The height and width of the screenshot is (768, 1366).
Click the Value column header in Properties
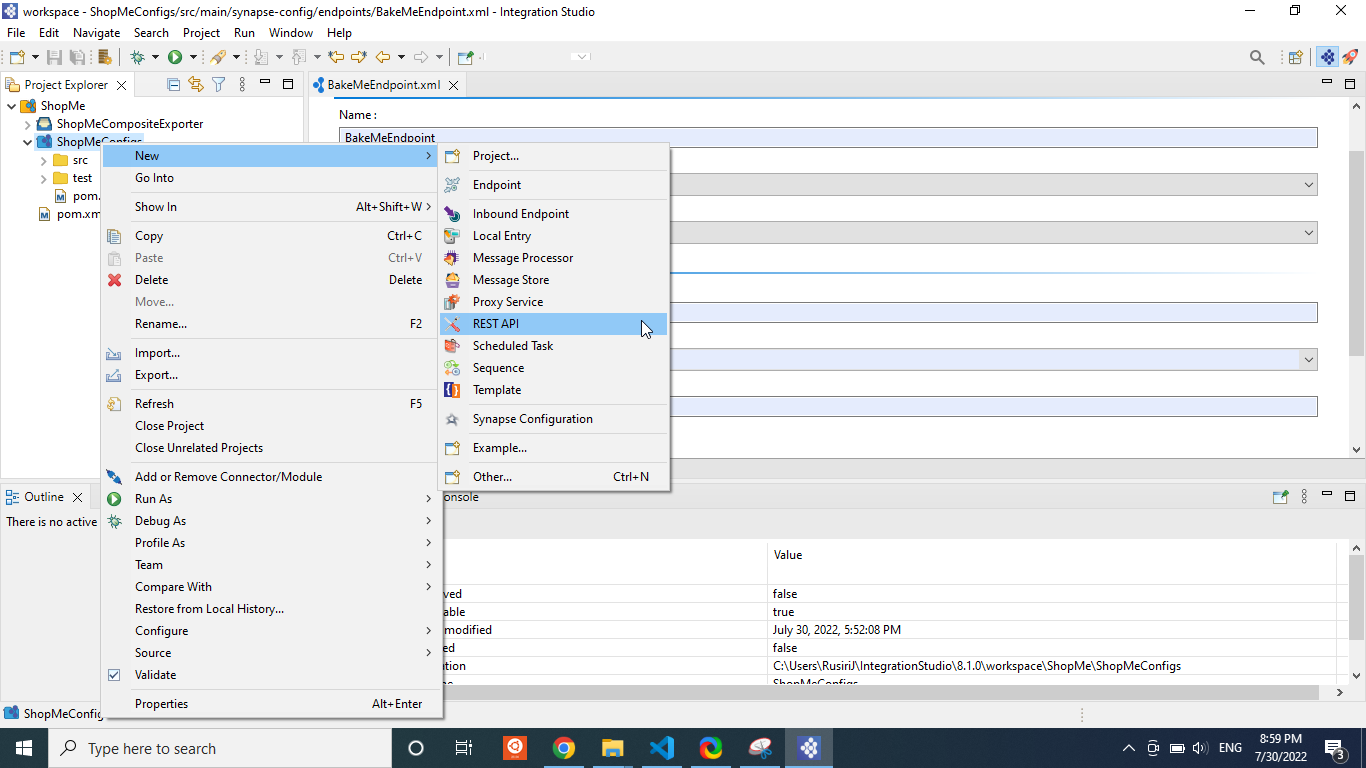tap(1052, 555)
